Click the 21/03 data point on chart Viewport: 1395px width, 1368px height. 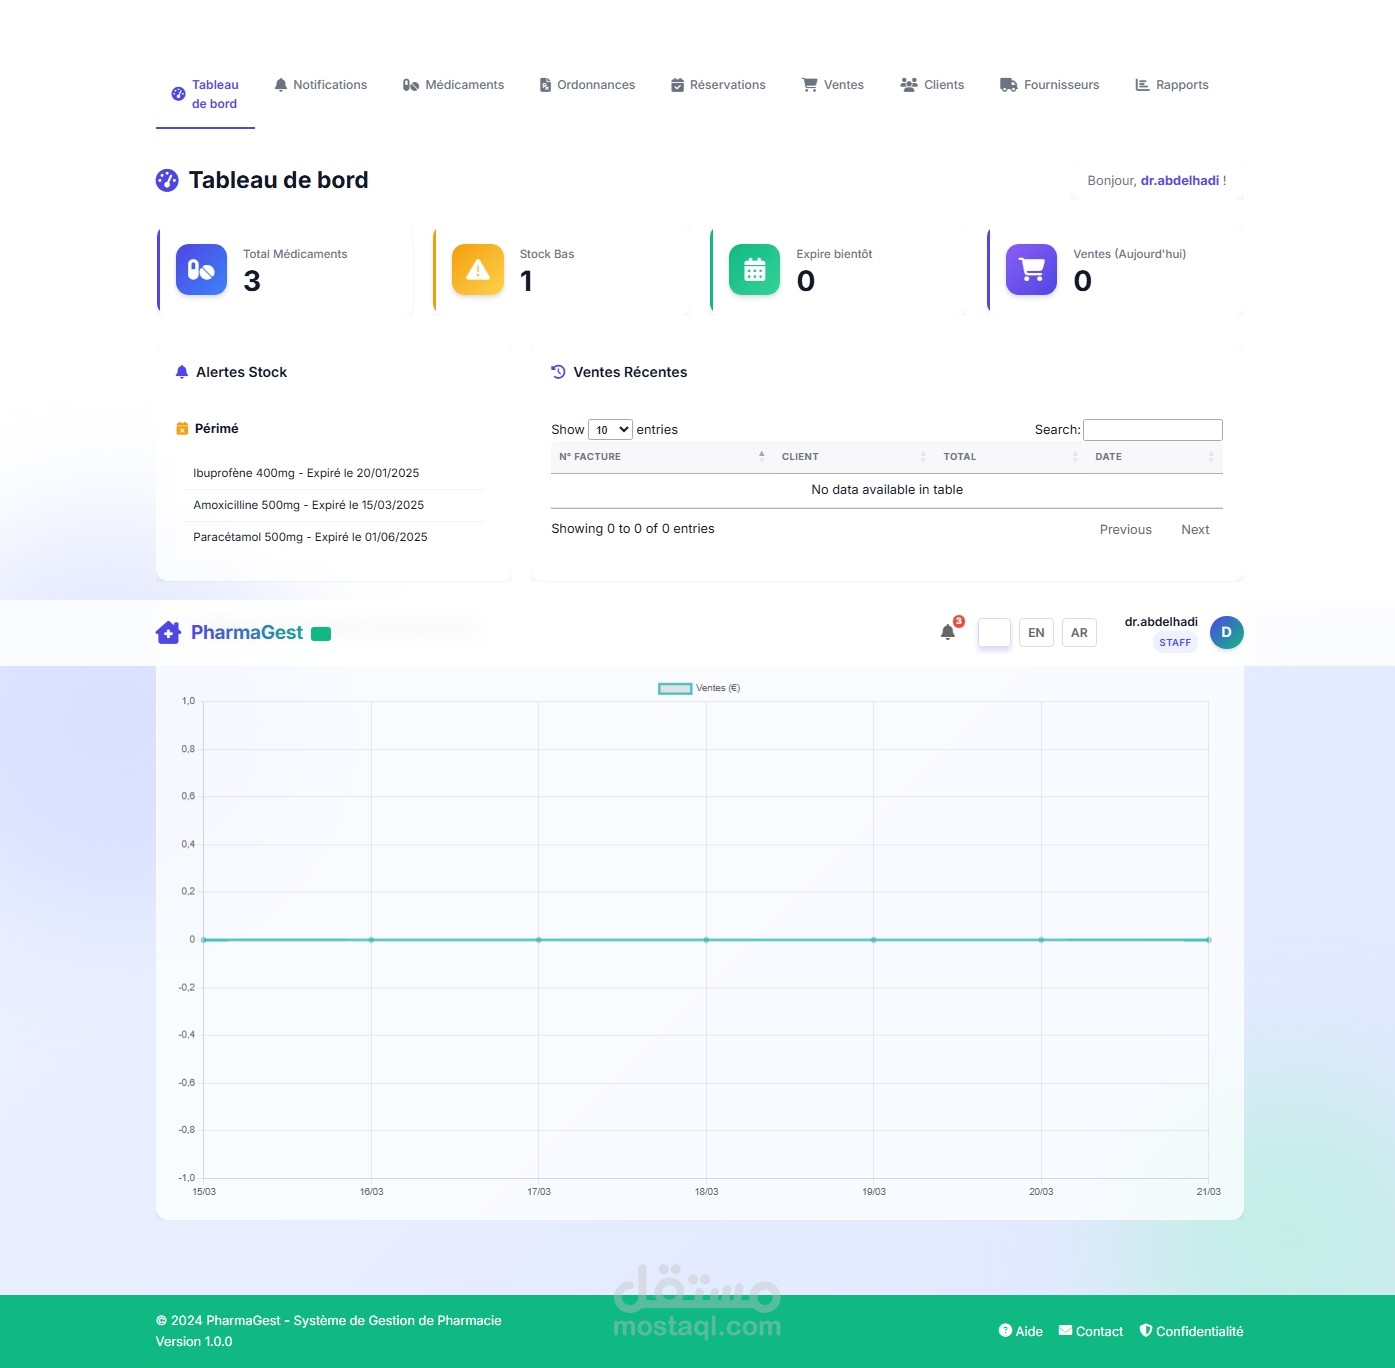point(1208,940)
